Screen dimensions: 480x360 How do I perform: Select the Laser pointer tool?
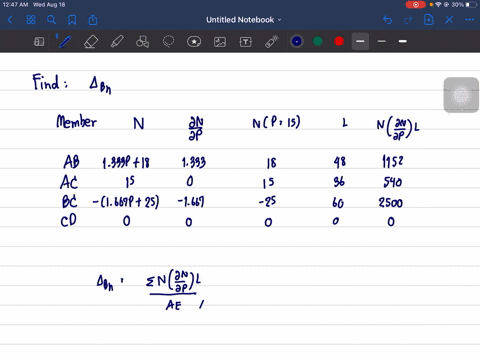click(272, 42)
